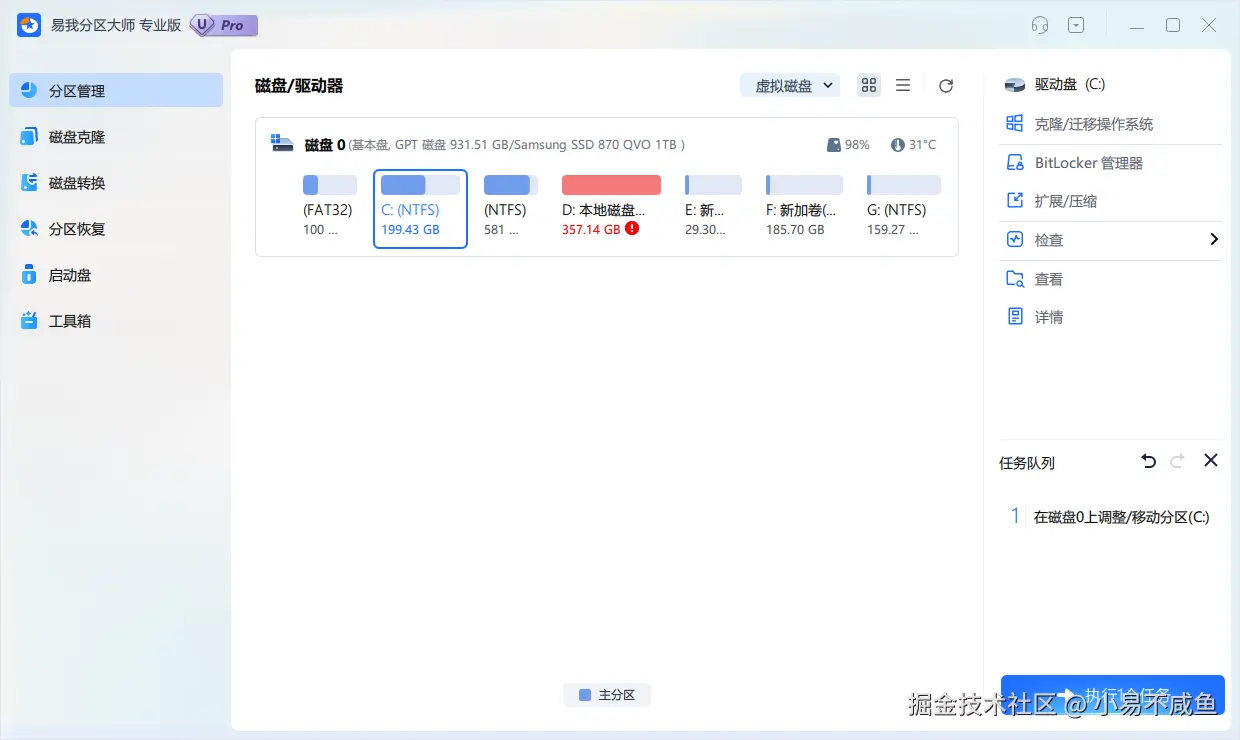
Task: Click 执行任务 button
Action: pyautogui.click(x=1113, y=694)
